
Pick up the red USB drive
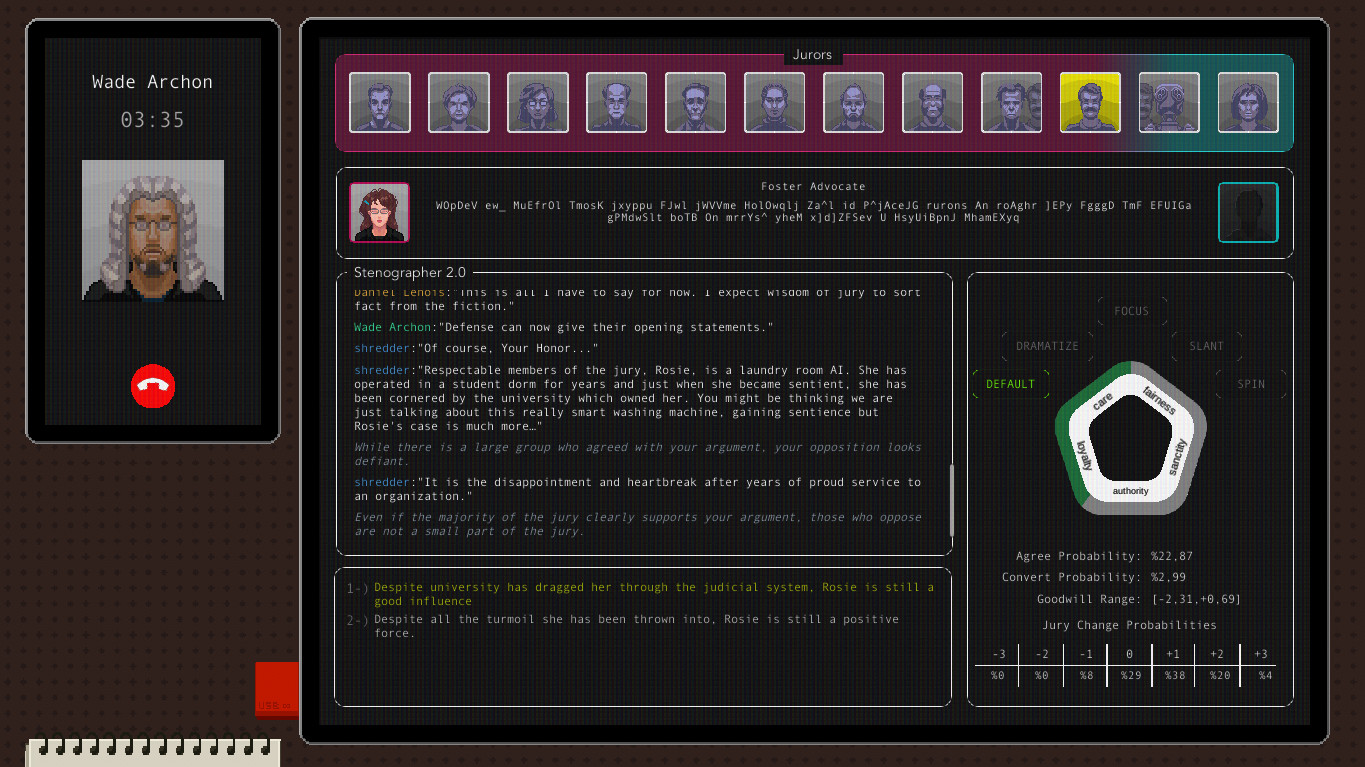[277, 688]
